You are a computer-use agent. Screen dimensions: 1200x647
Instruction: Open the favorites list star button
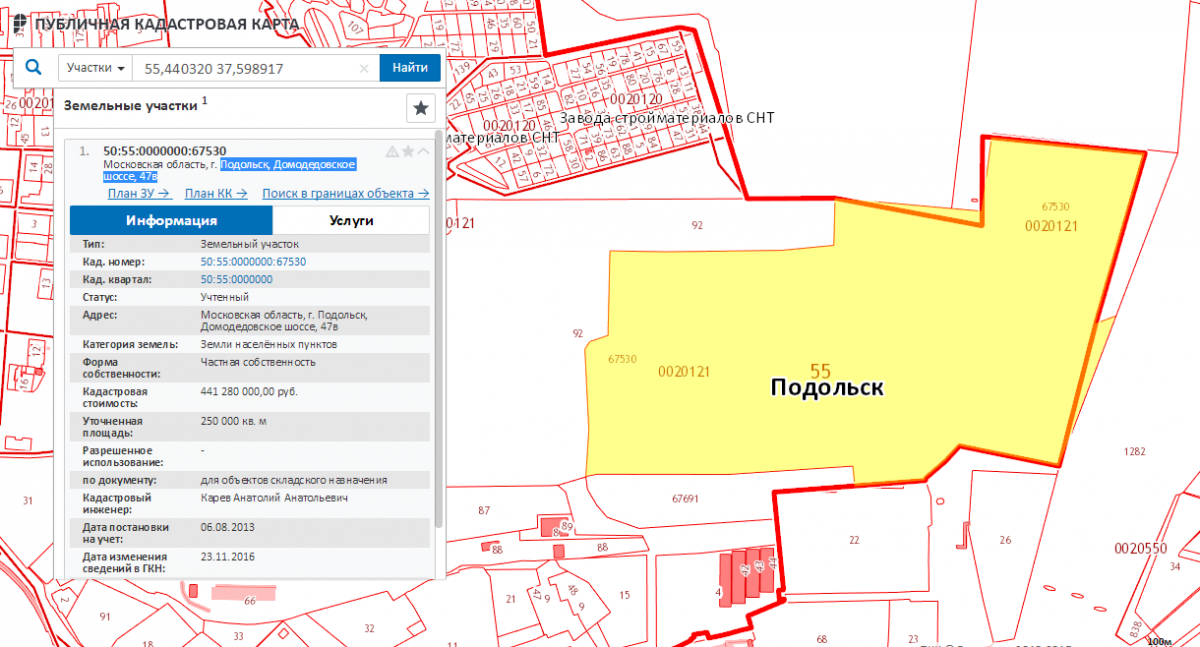point(421,108)
